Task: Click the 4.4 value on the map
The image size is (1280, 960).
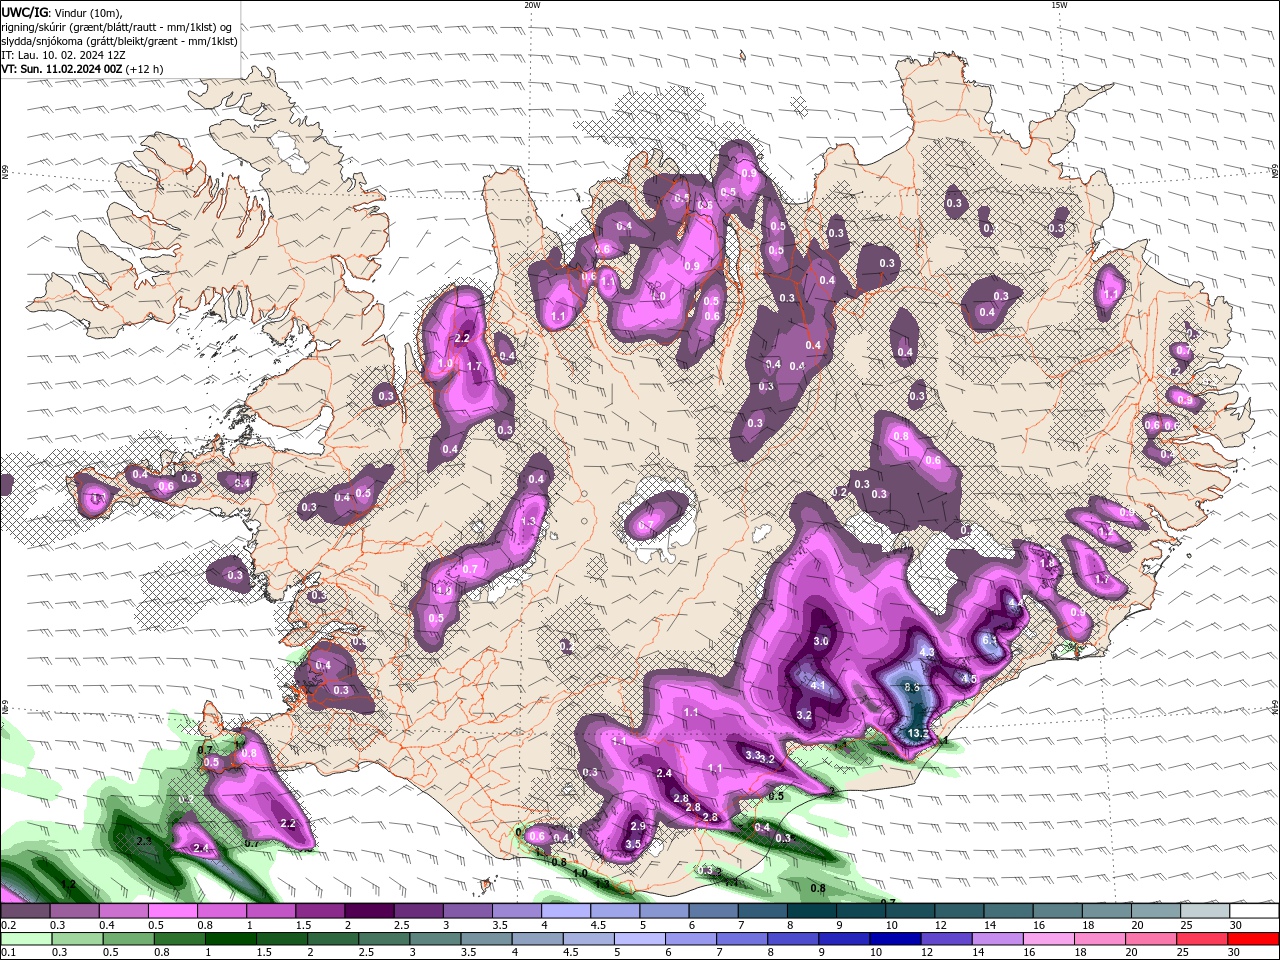Action: click(x=1015, y=603)
